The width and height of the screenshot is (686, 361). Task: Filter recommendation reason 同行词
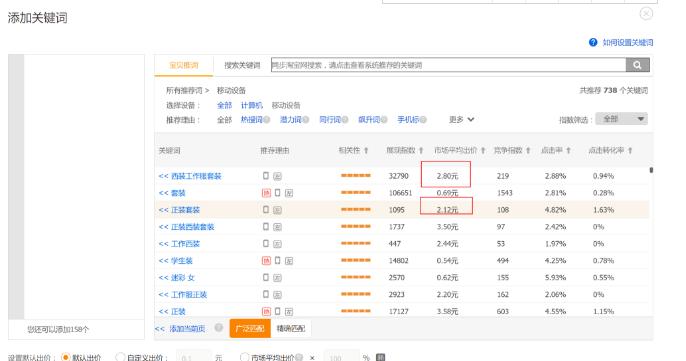point(330,119)
